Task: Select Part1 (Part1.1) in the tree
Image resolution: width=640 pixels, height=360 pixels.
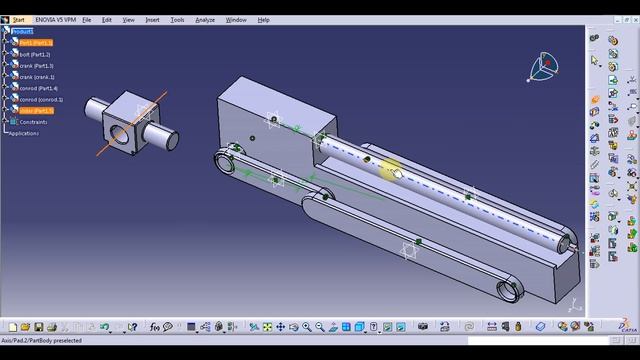Action: coord(36,43)
